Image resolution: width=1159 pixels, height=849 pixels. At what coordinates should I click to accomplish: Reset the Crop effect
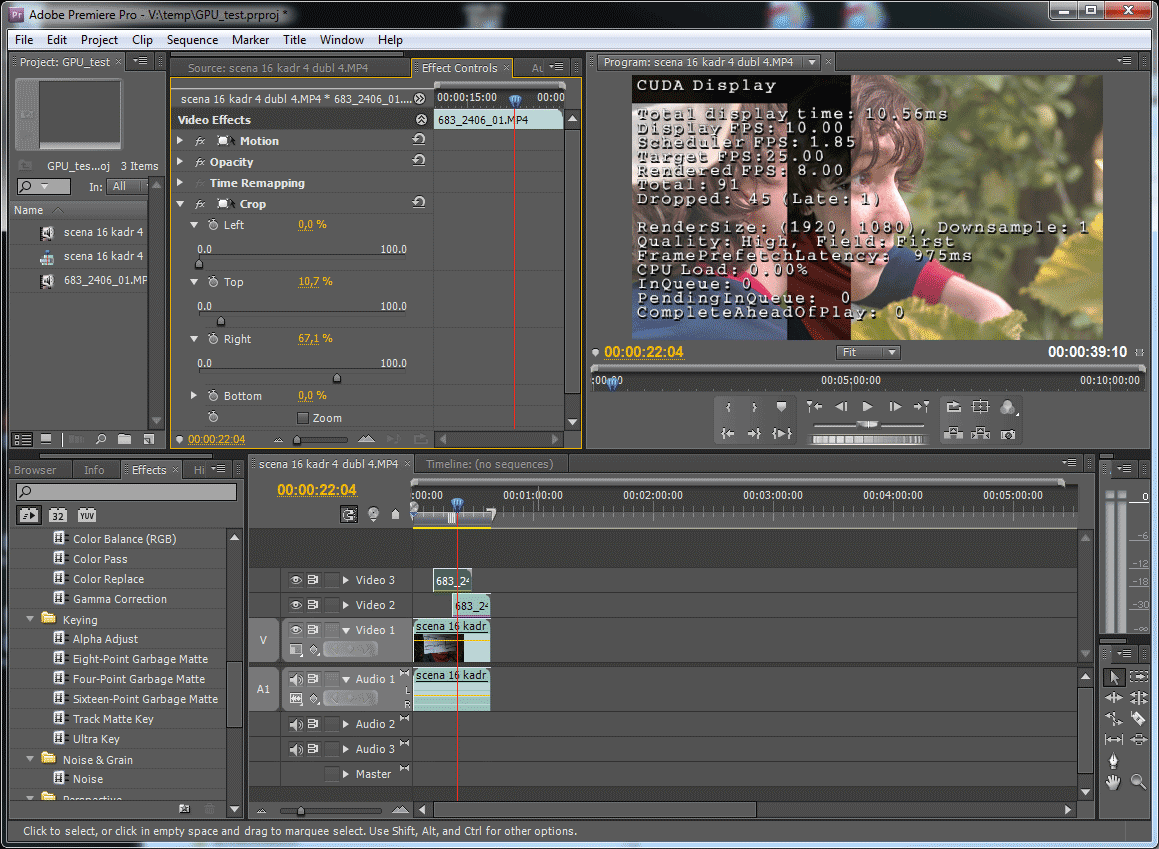tap(419, 202)
